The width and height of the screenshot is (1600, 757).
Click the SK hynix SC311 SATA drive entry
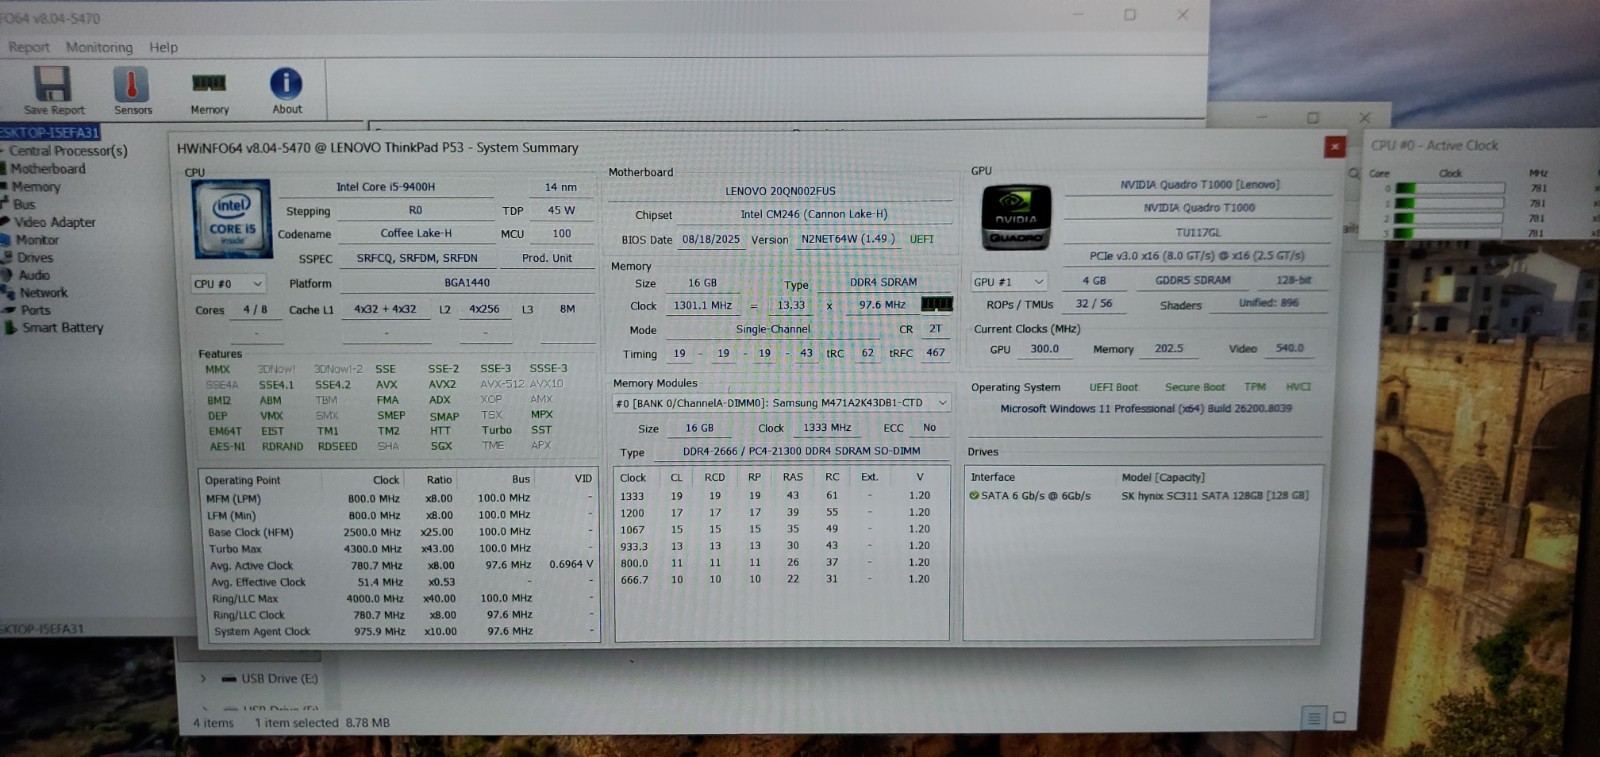coord(1214,495)
